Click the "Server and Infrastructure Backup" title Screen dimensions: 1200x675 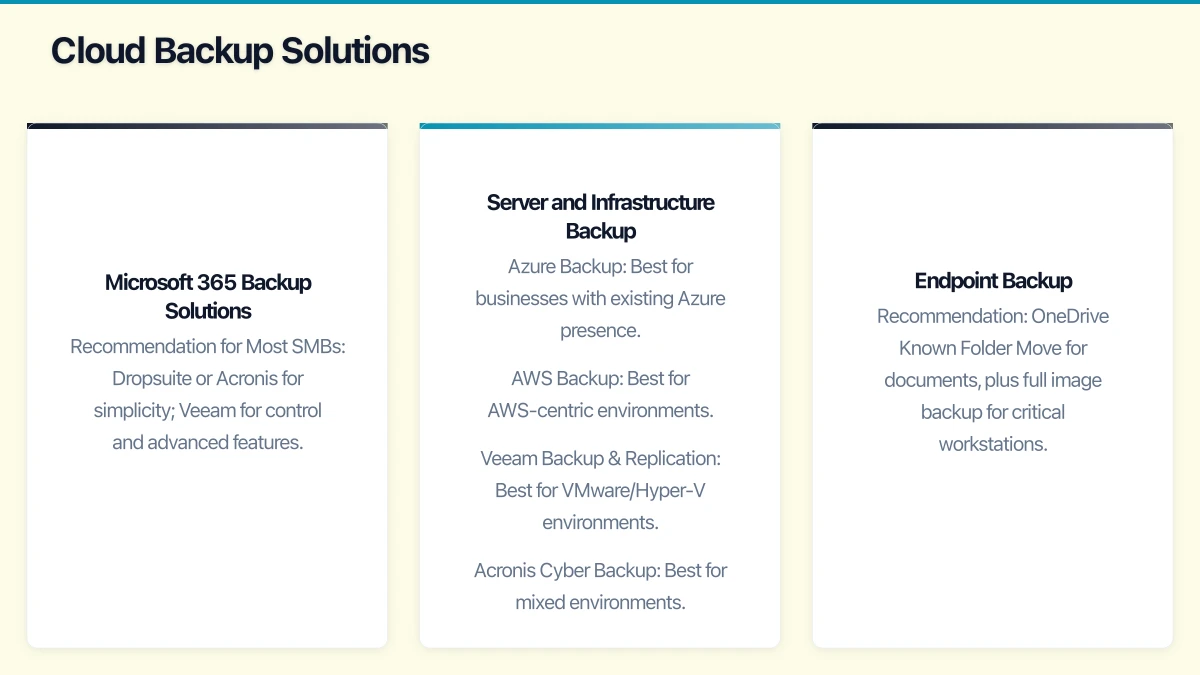(600, 216)
